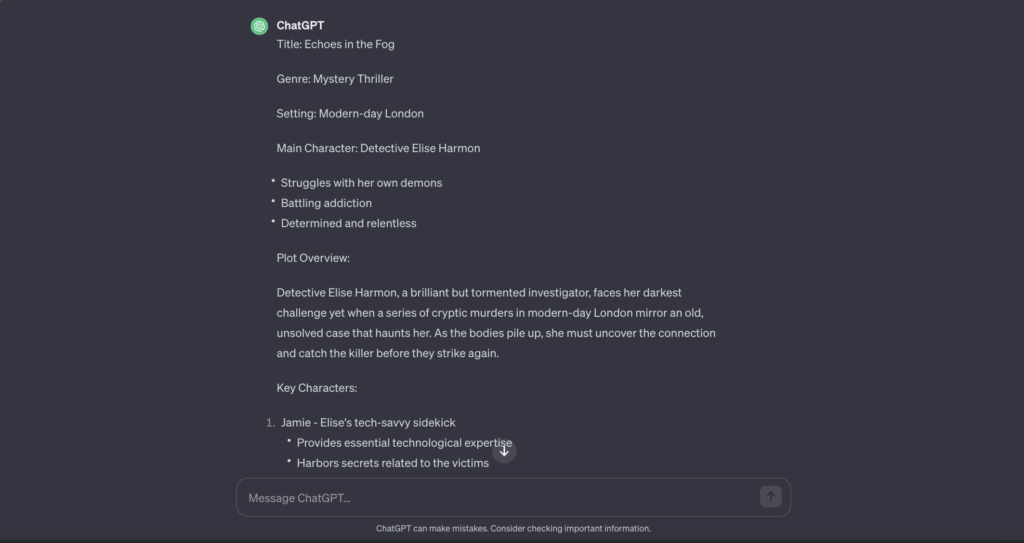Screen dimensions: 1024x543
Task: Click the numbered list marker "1."
Action: click(271, 423)
